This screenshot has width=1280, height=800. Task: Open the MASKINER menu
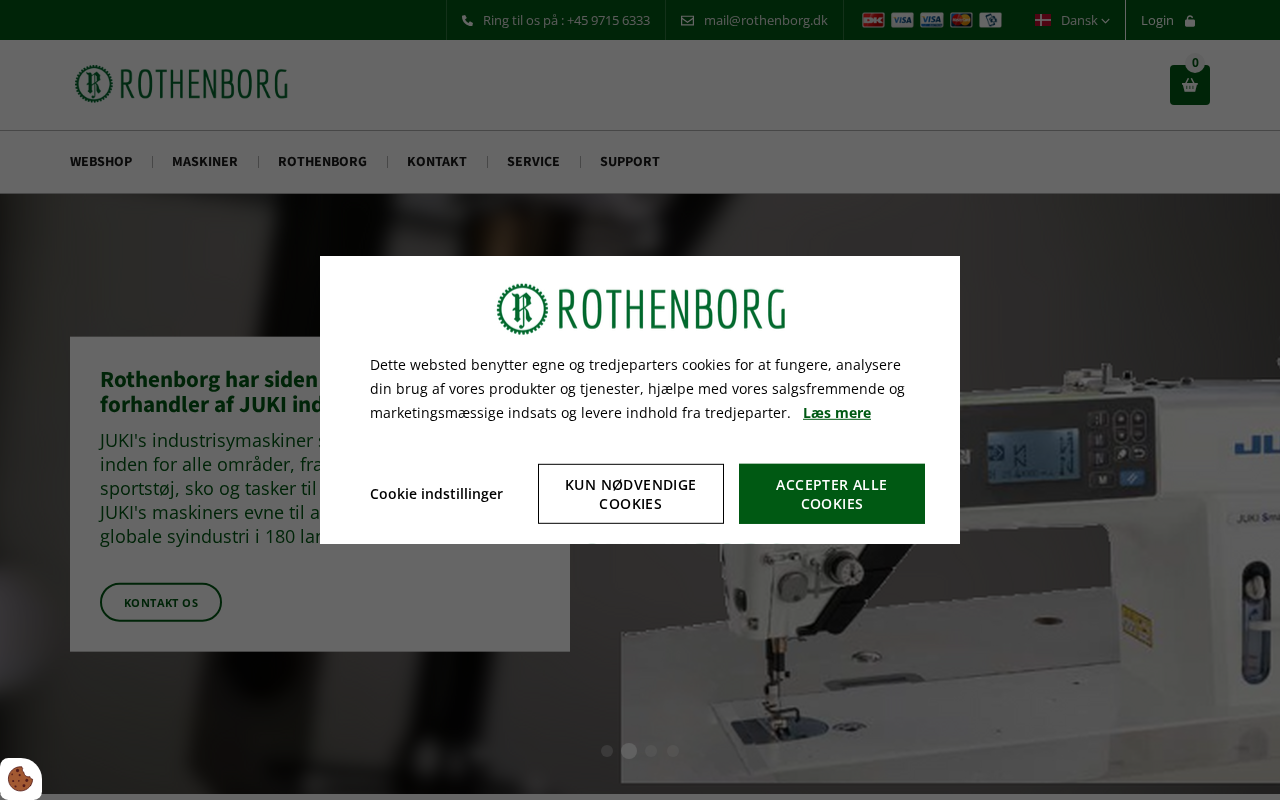point(205,161)
